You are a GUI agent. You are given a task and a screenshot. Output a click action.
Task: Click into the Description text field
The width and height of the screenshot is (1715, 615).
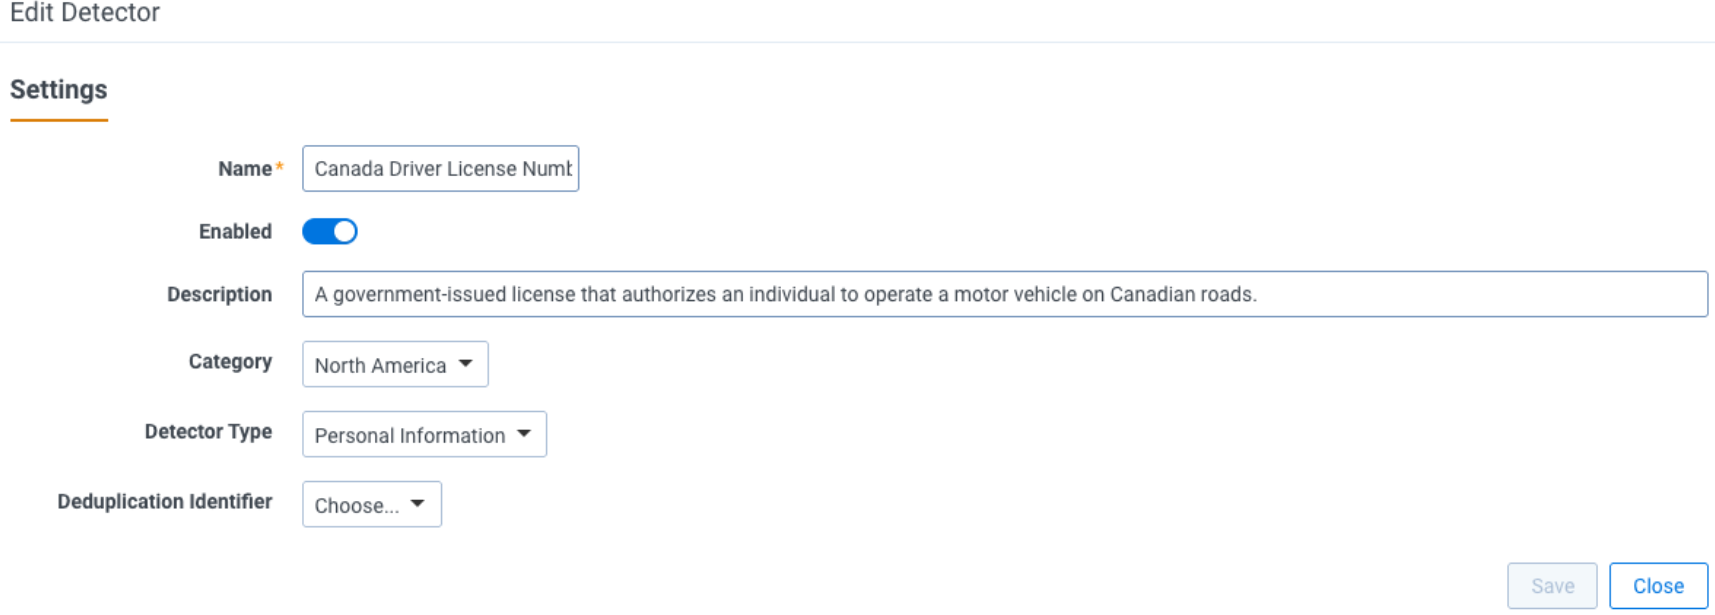pyautogui.click(x=1004, y=294)
